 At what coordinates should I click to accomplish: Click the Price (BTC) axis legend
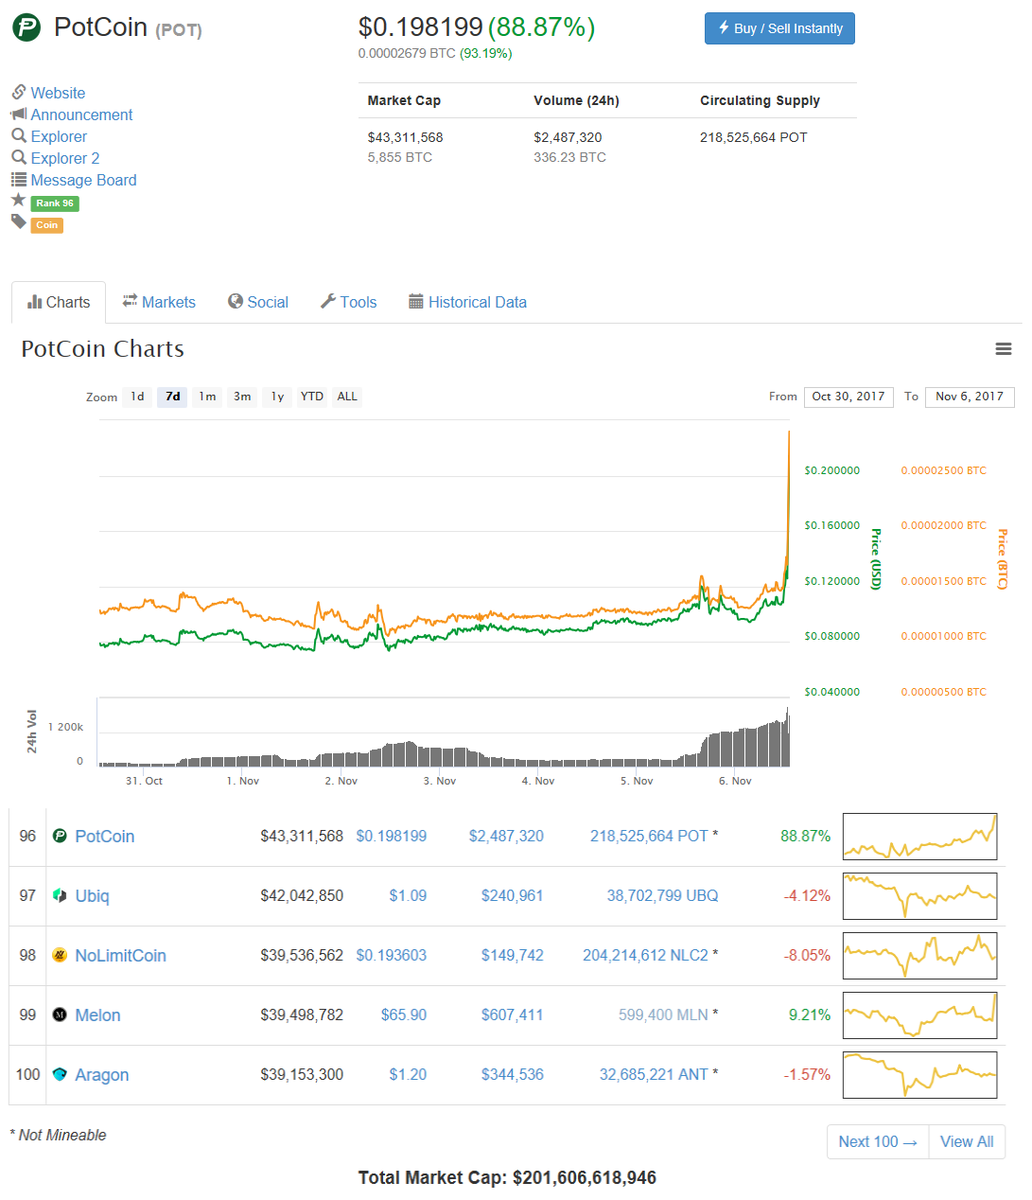[x=1002, y=559]
